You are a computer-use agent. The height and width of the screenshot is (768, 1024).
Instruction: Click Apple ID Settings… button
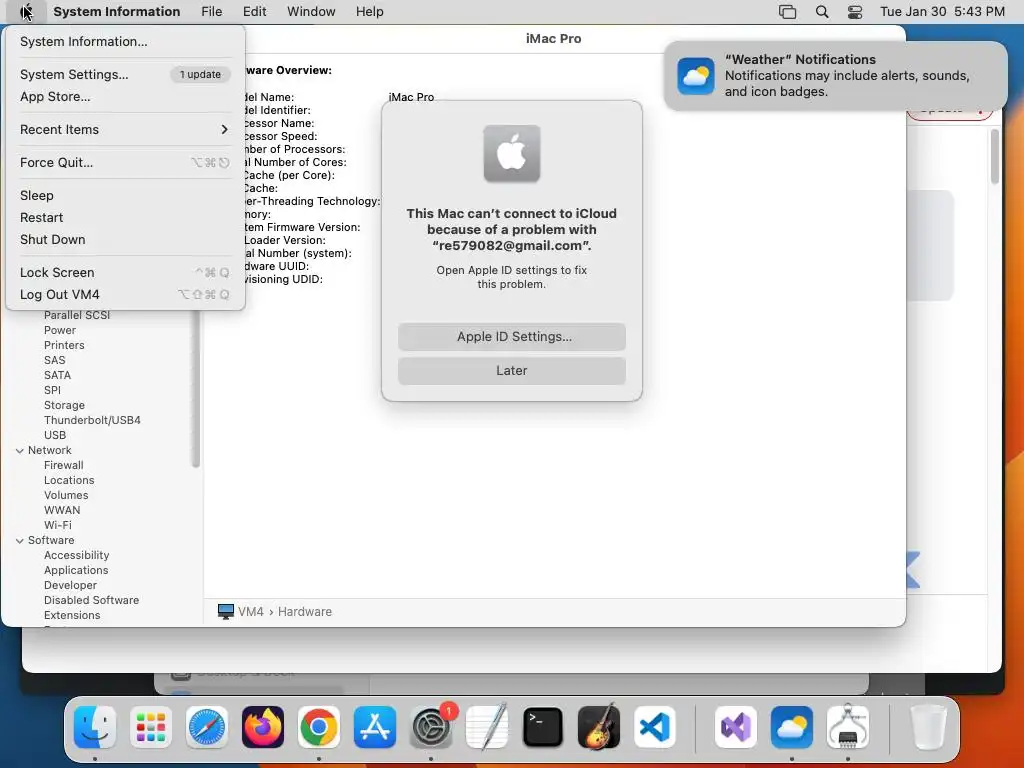pos(512,337)
